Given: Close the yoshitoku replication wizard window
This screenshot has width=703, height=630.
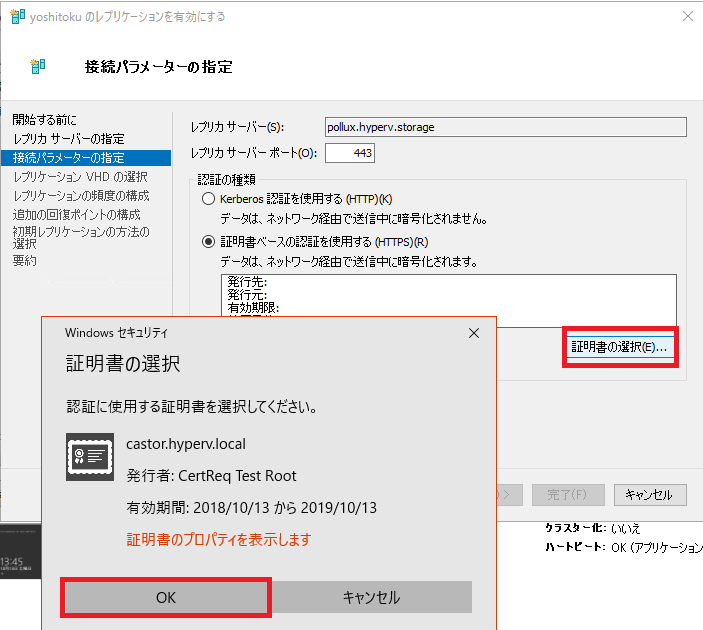Looking at the screenshot, I should [x=688, y=16].
